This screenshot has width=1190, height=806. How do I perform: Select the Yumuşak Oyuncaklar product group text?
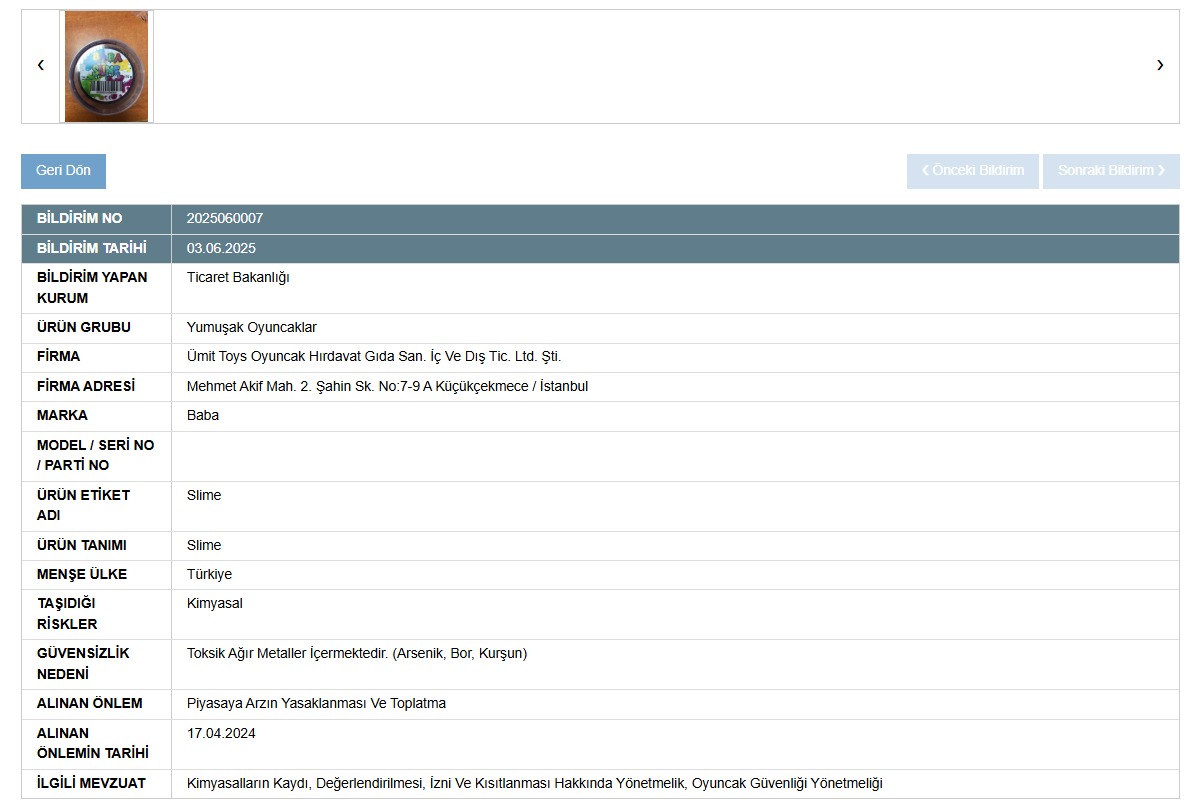click(252, 328)
